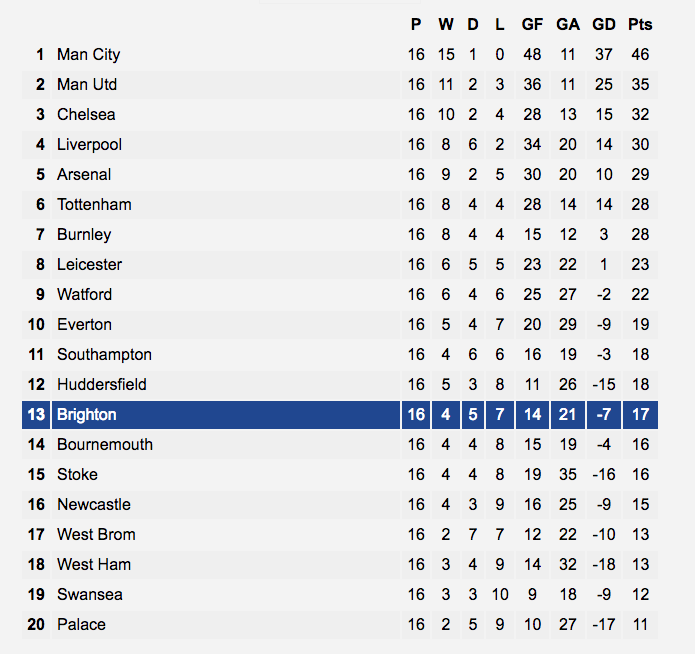Click Brighton's highlighted 17 points cell
The width and height of the screenshot is (695, 654).
click(640, 415)
